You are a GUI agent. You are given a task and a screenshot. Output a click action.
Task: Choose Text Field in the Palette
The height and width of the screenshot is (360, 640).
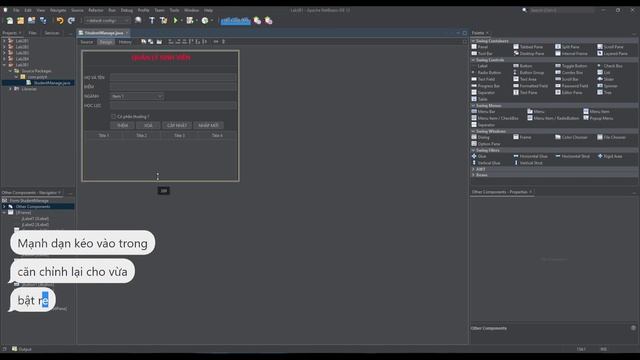pyautogui.click(x=483, y=79)
